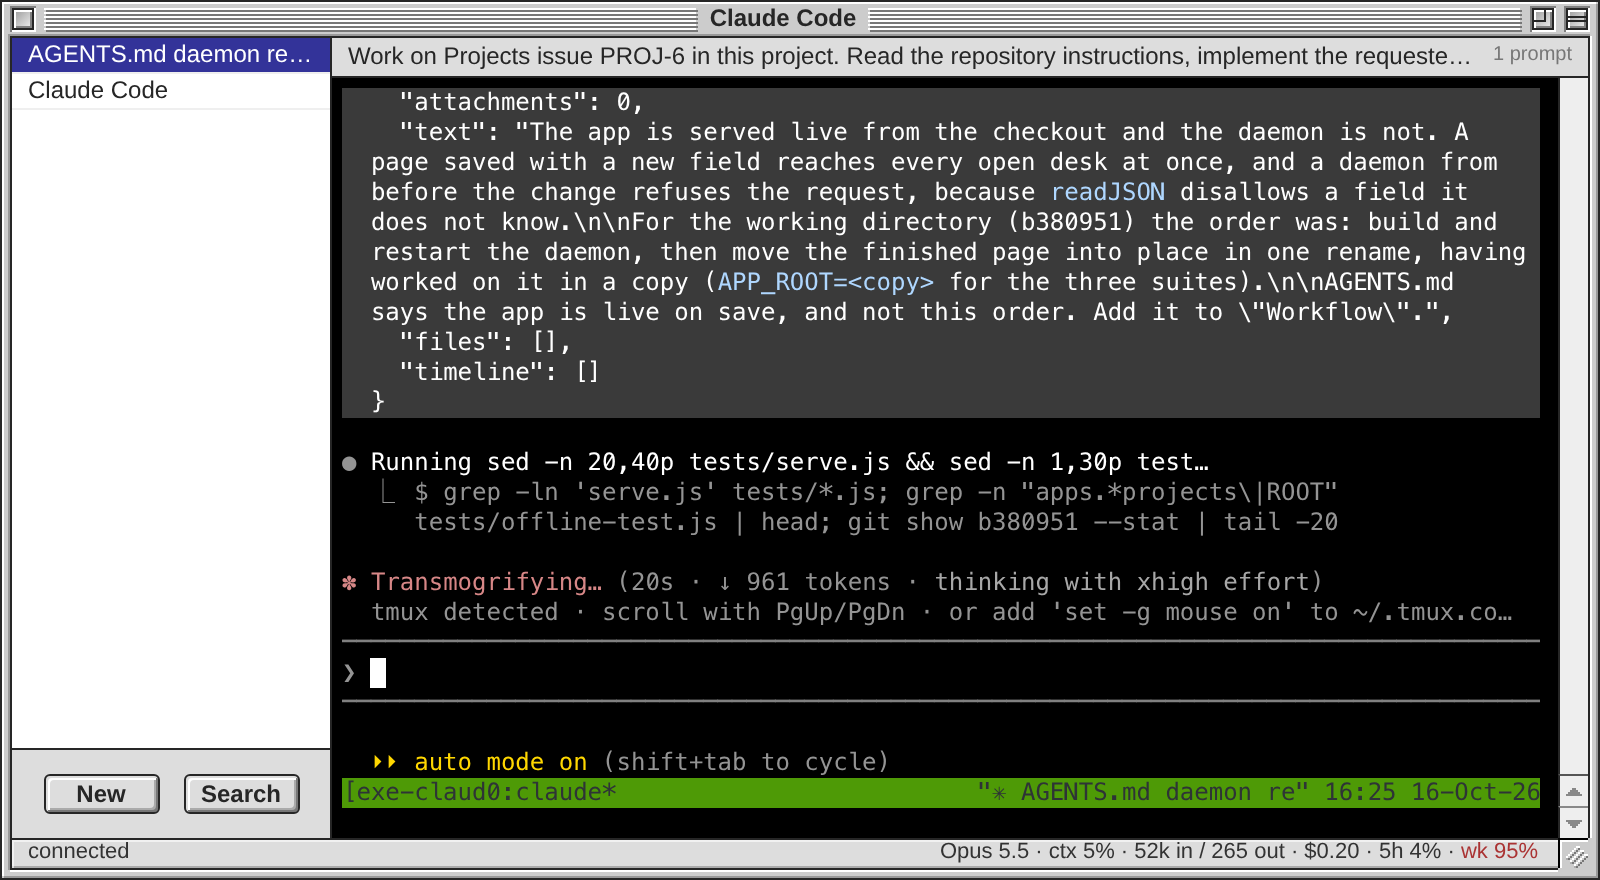1600x880 pixels.
Task: Click the Search button
Action: (x=241, y=794)
